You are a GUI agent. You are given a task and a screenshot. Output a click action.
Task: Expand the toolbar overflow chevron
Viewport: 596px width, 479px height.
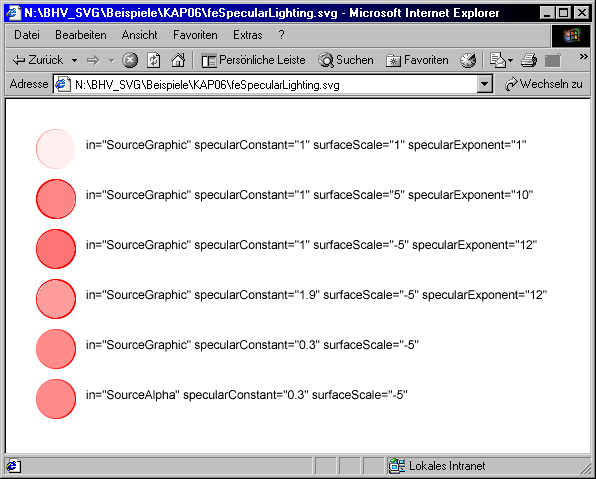point(583,57)
